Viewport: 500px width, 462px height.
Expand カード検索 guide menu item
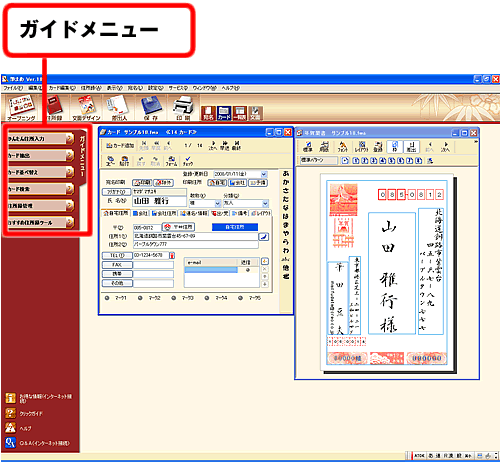pyautogui.click(x=40, y=189)
